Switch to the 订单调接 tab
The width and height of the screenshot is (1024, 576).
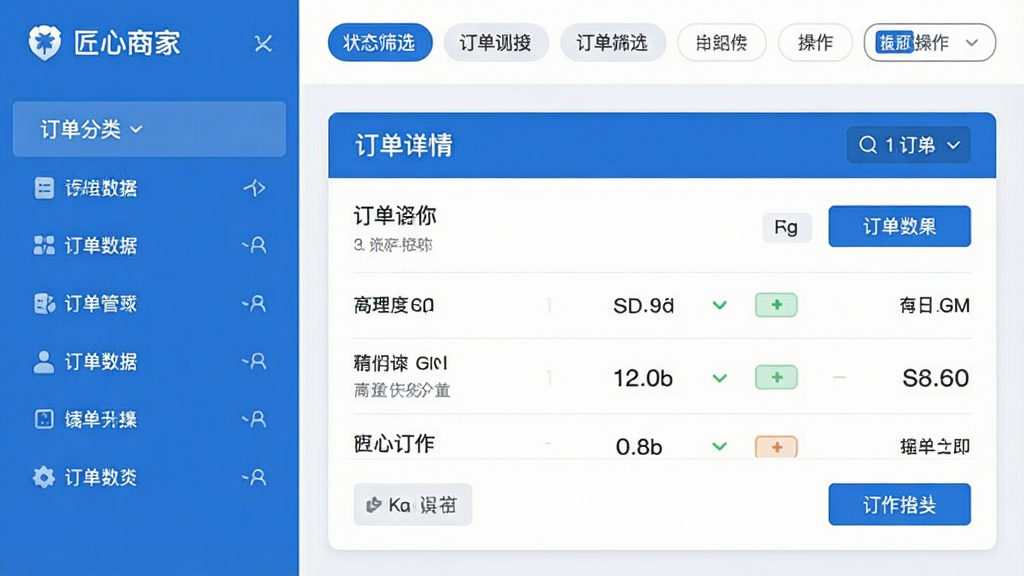pos(496,42)
